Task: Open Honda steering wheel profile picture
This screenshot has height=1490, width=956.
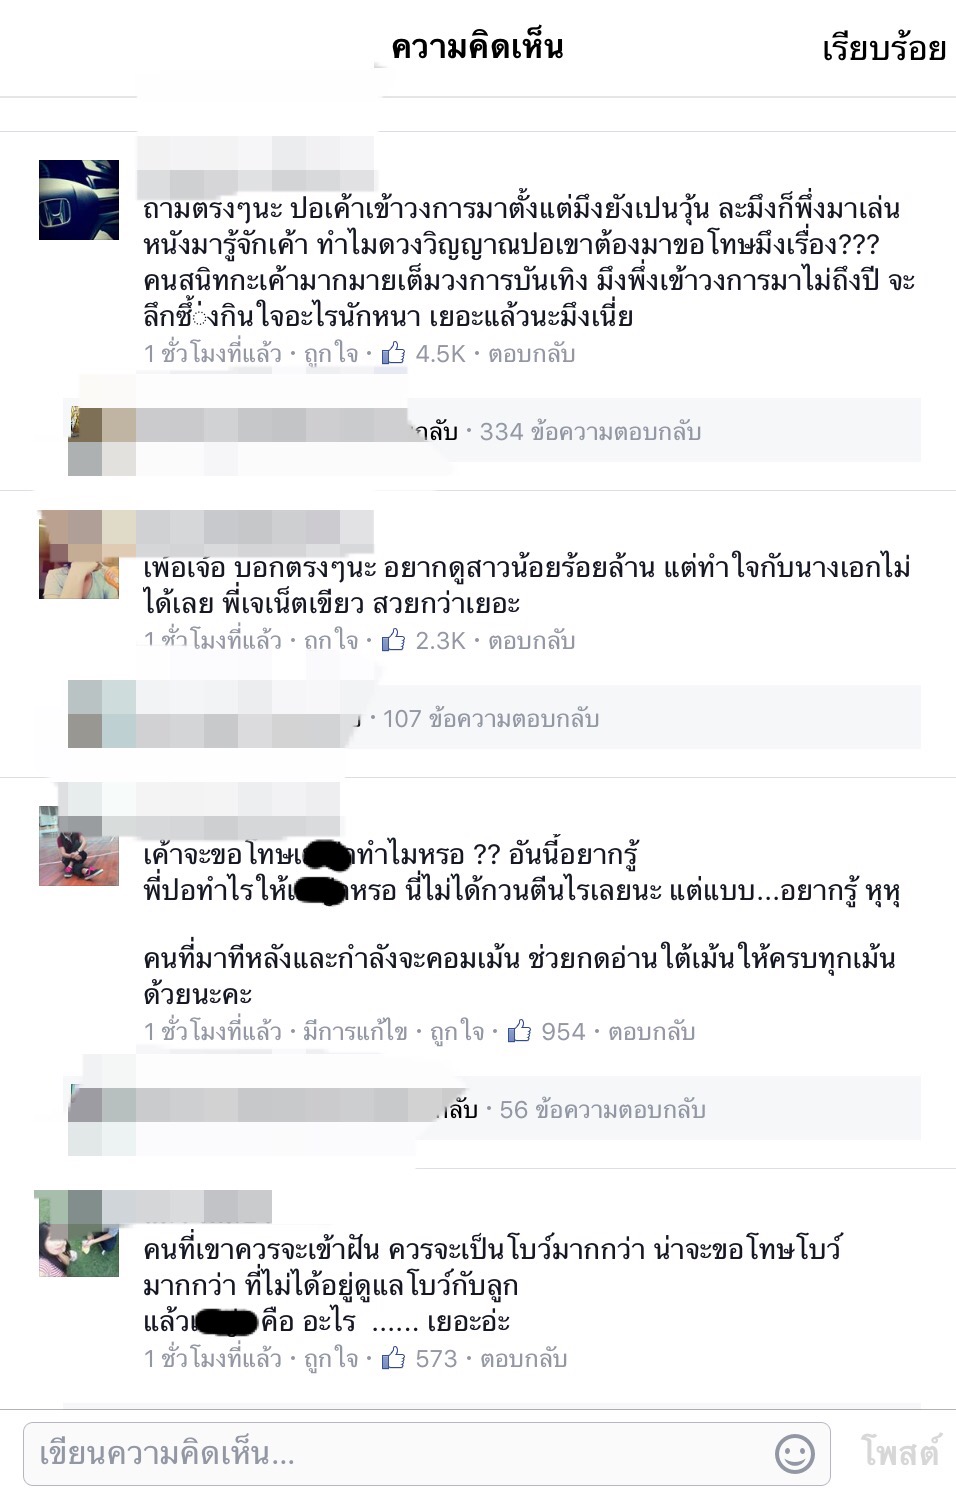Action: tap(79, 200)
